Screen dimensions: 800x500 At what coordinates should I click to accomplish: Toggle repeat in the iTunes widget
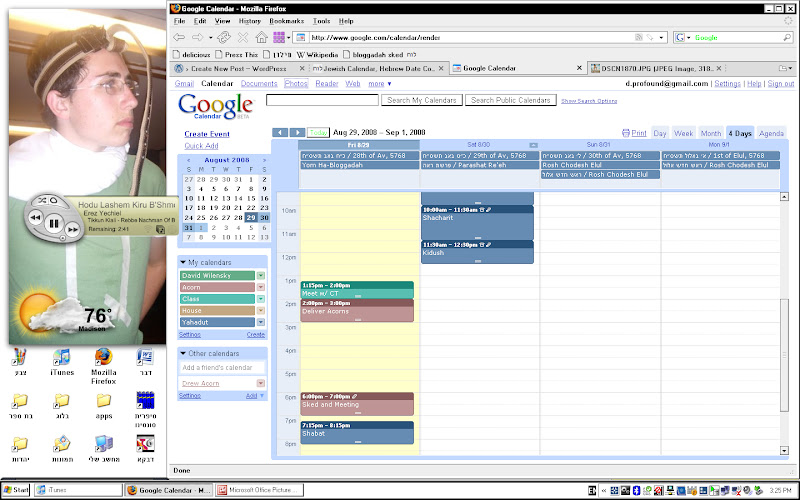pos(53,200)
